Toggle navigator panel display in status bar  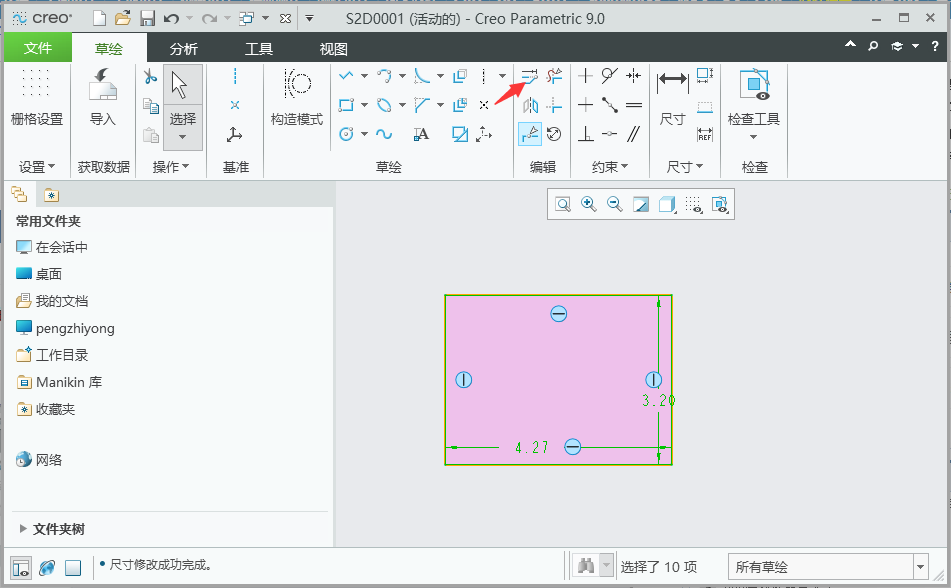21,567
